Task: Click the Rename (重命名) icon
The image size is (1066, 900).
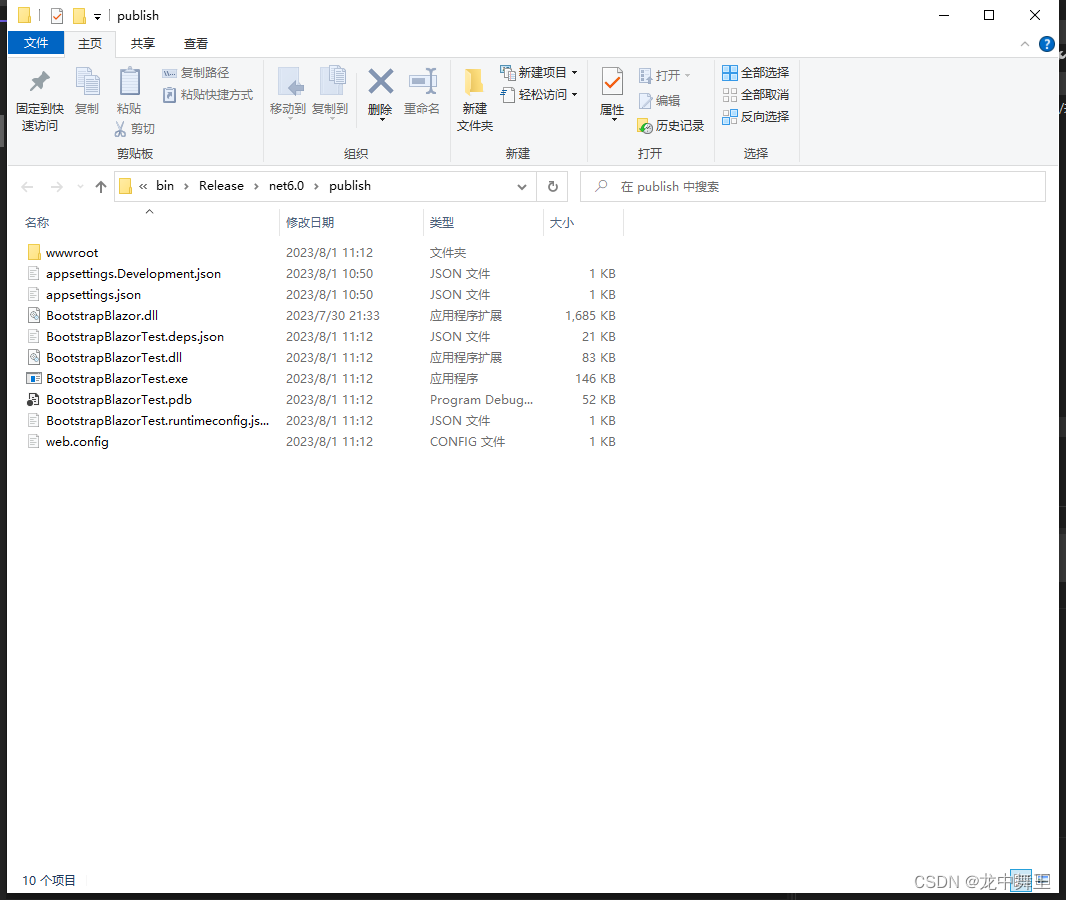Action: [422, 82]
